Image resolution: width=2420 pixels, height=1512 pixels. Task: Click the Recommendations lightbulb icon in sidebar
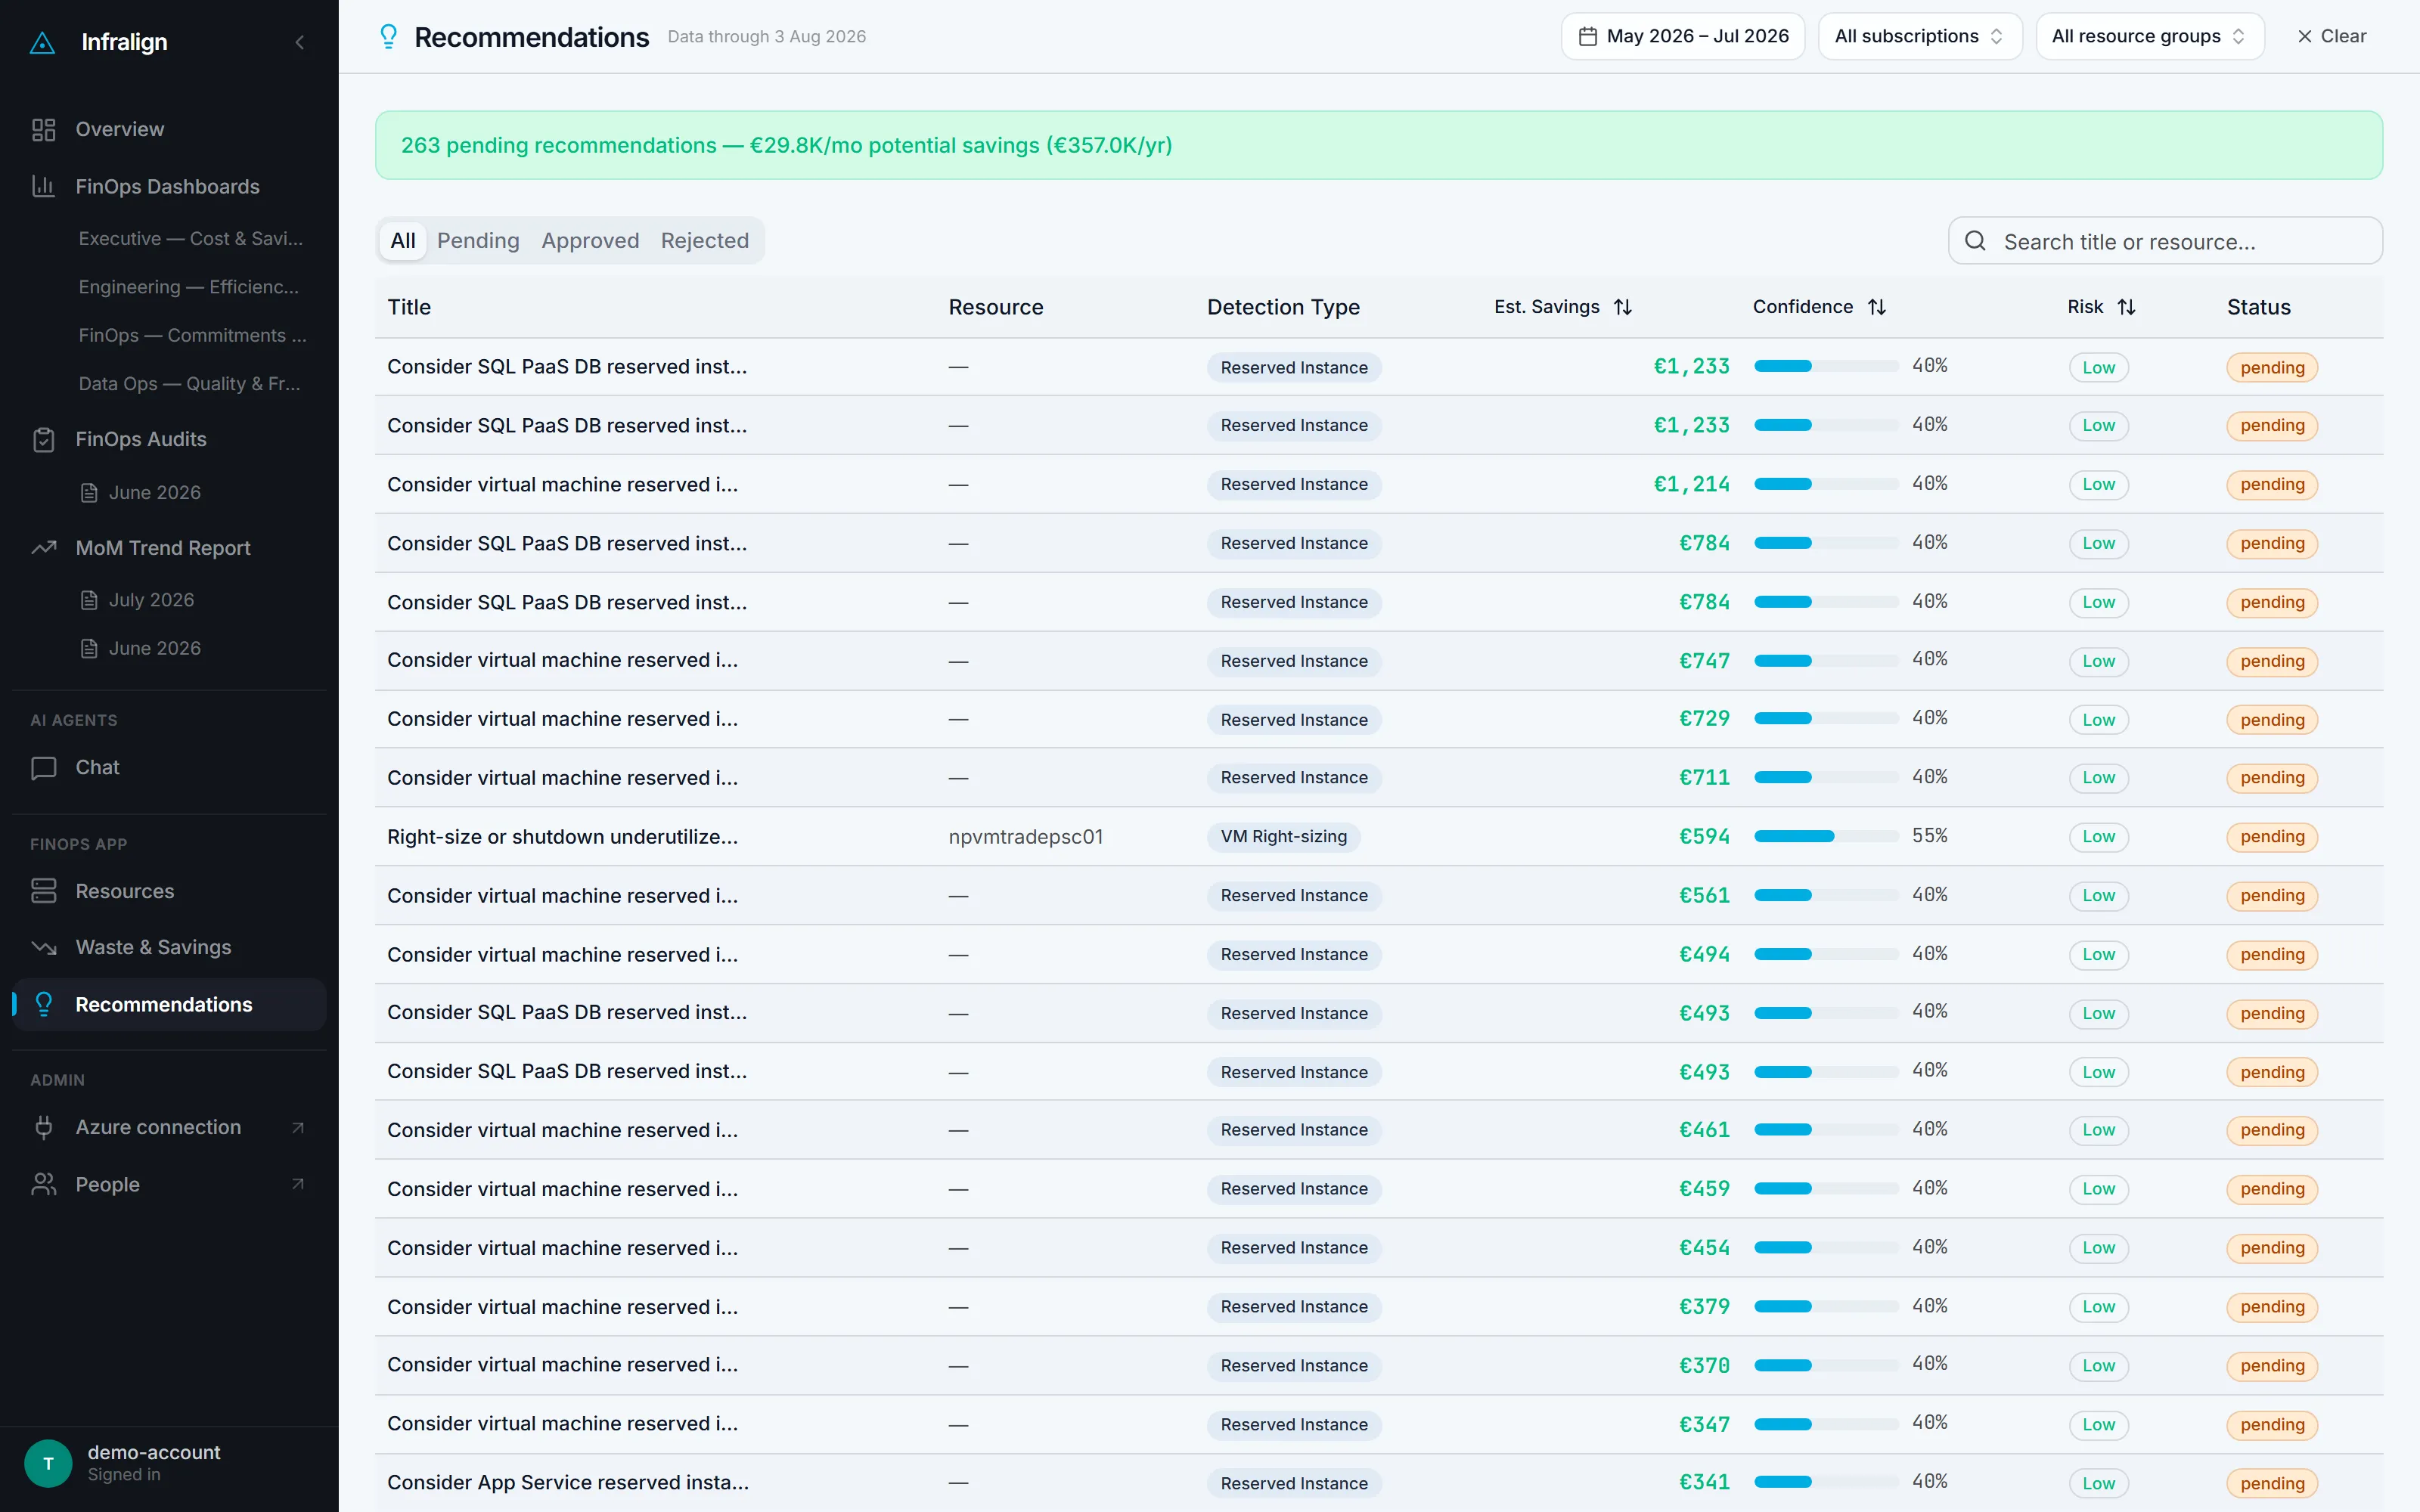43,1004
